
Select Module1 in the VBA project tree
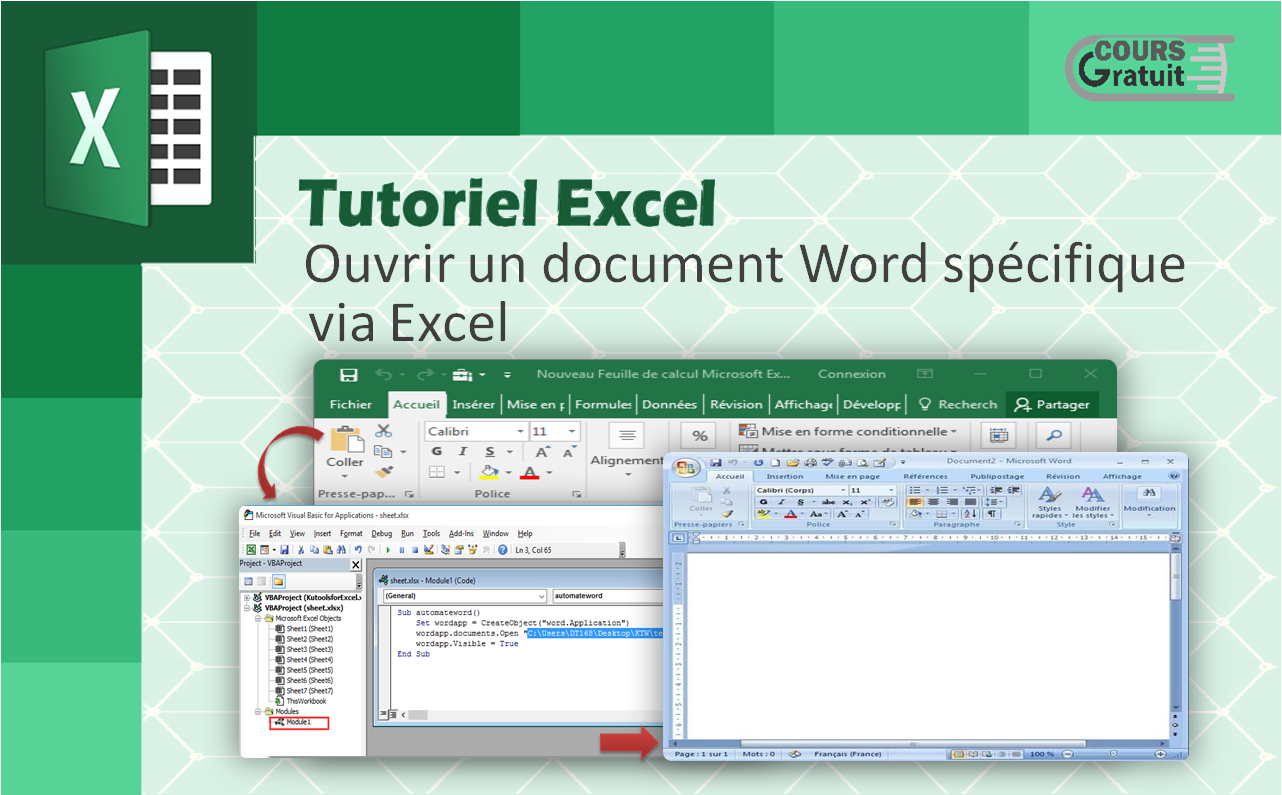[298, 722]
